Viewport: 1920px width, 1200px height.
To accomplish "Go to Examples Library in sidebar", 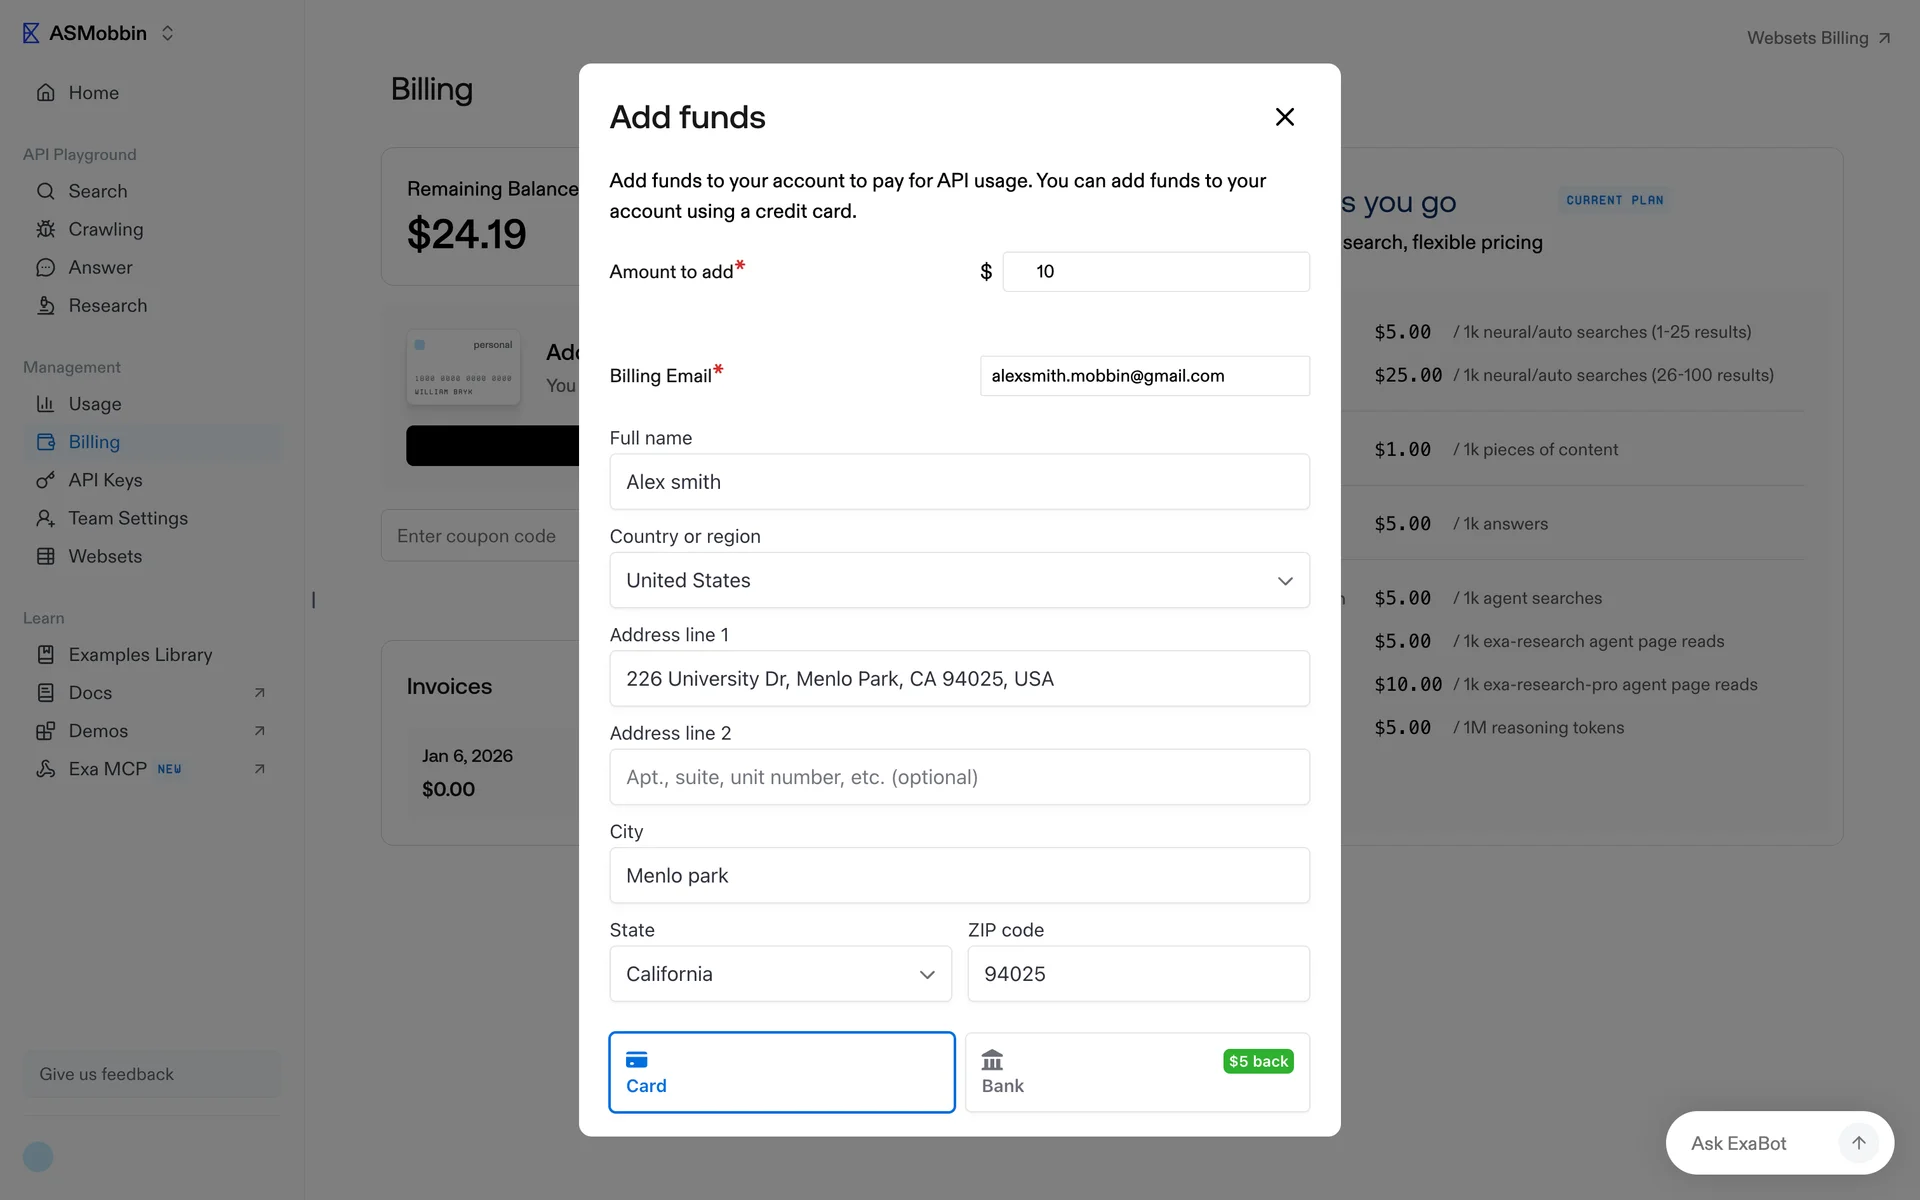I will (140, 655).
